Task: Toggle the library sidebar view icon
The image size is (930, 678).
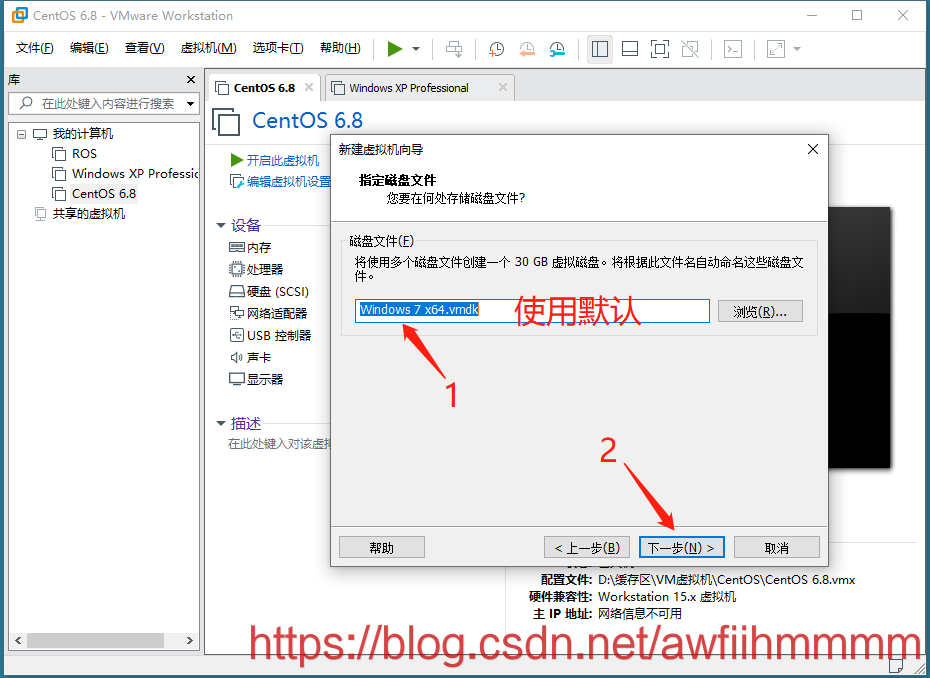Action: pos(600,49)
